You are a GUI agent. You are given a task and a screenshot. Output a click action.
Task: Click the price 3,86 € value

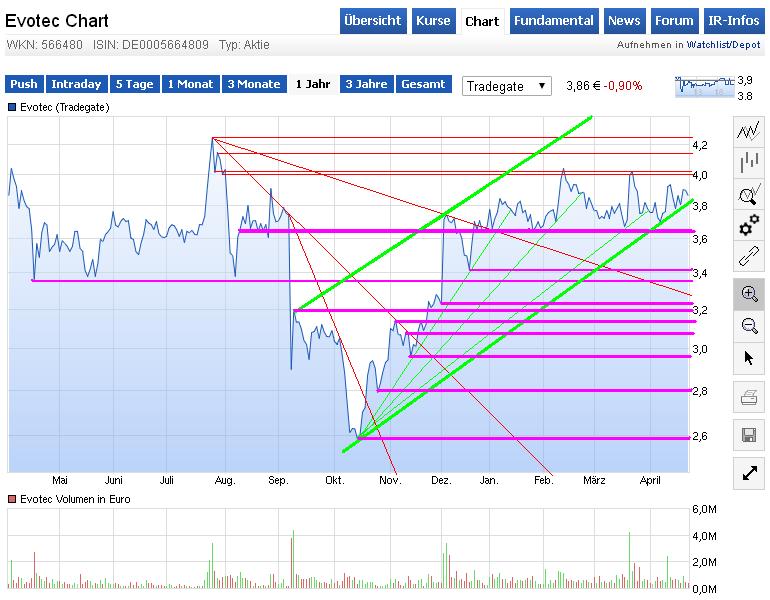point(583,86)
